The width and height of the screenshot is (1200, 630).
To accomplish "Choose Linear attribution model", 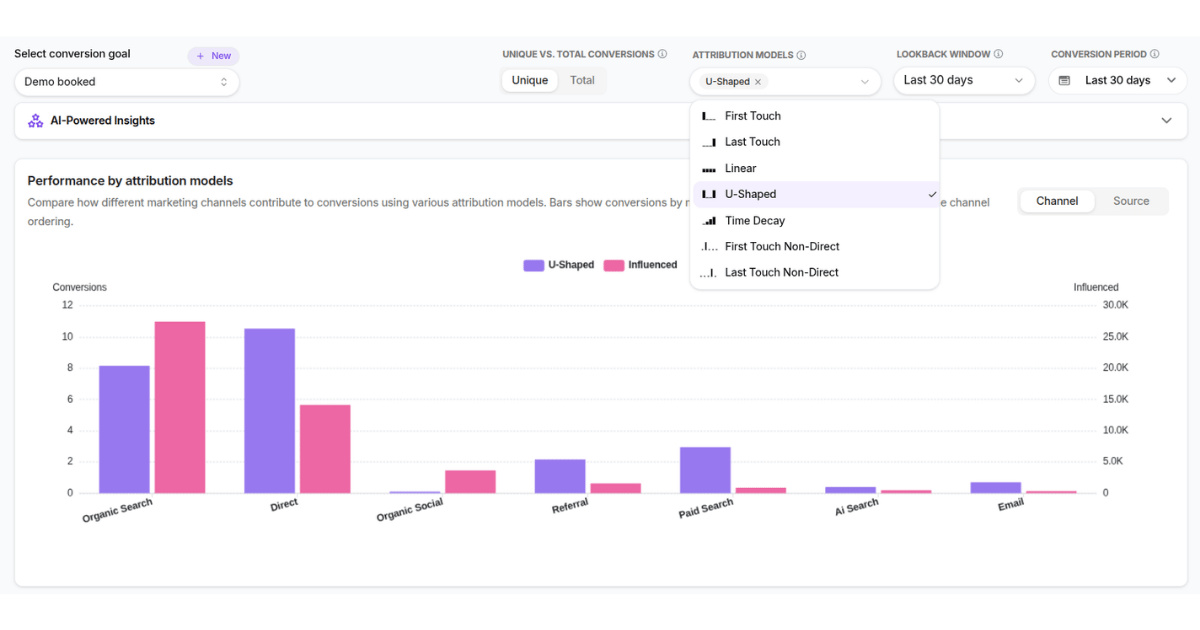I will point(815,168).
